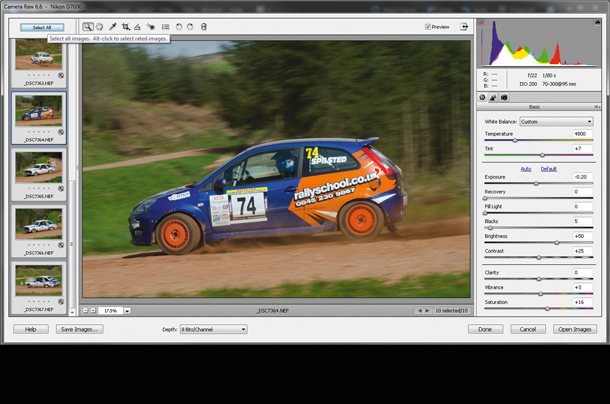Click settings badge on _DSC7363.NEF thumbnail
This screenshot has height=404, width=610.
tap(61, 75)
